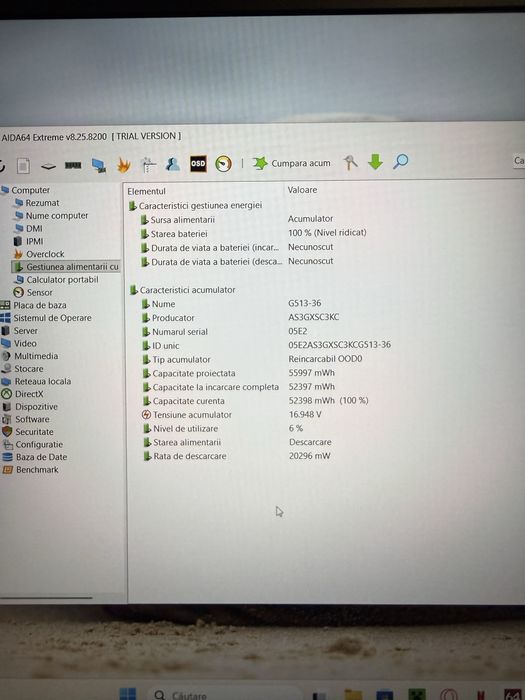Open Multimedia category in tree
Screen dimensions: 525x700
(x=30, y=356)
